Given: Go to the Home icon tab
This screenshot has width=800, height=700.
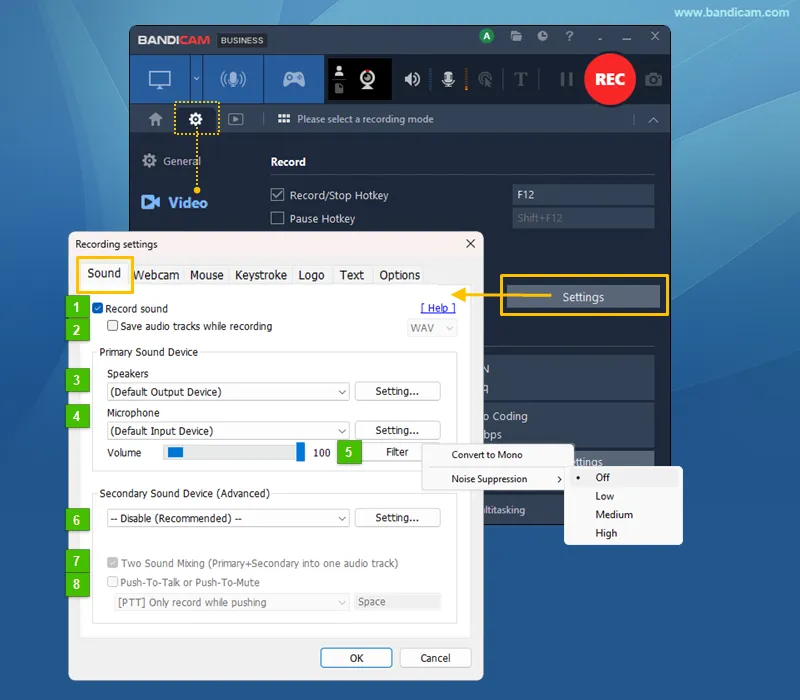Looking at the screenshot, I should pos(156,119).
